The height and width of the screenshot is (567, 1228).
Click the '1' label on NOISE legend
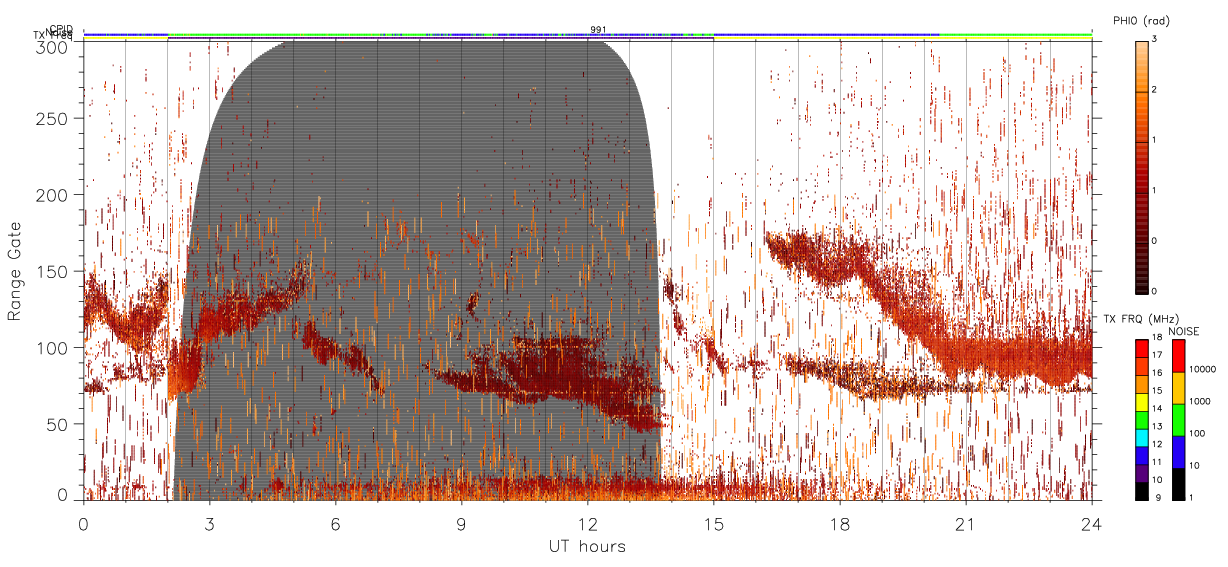point(1191,497)
